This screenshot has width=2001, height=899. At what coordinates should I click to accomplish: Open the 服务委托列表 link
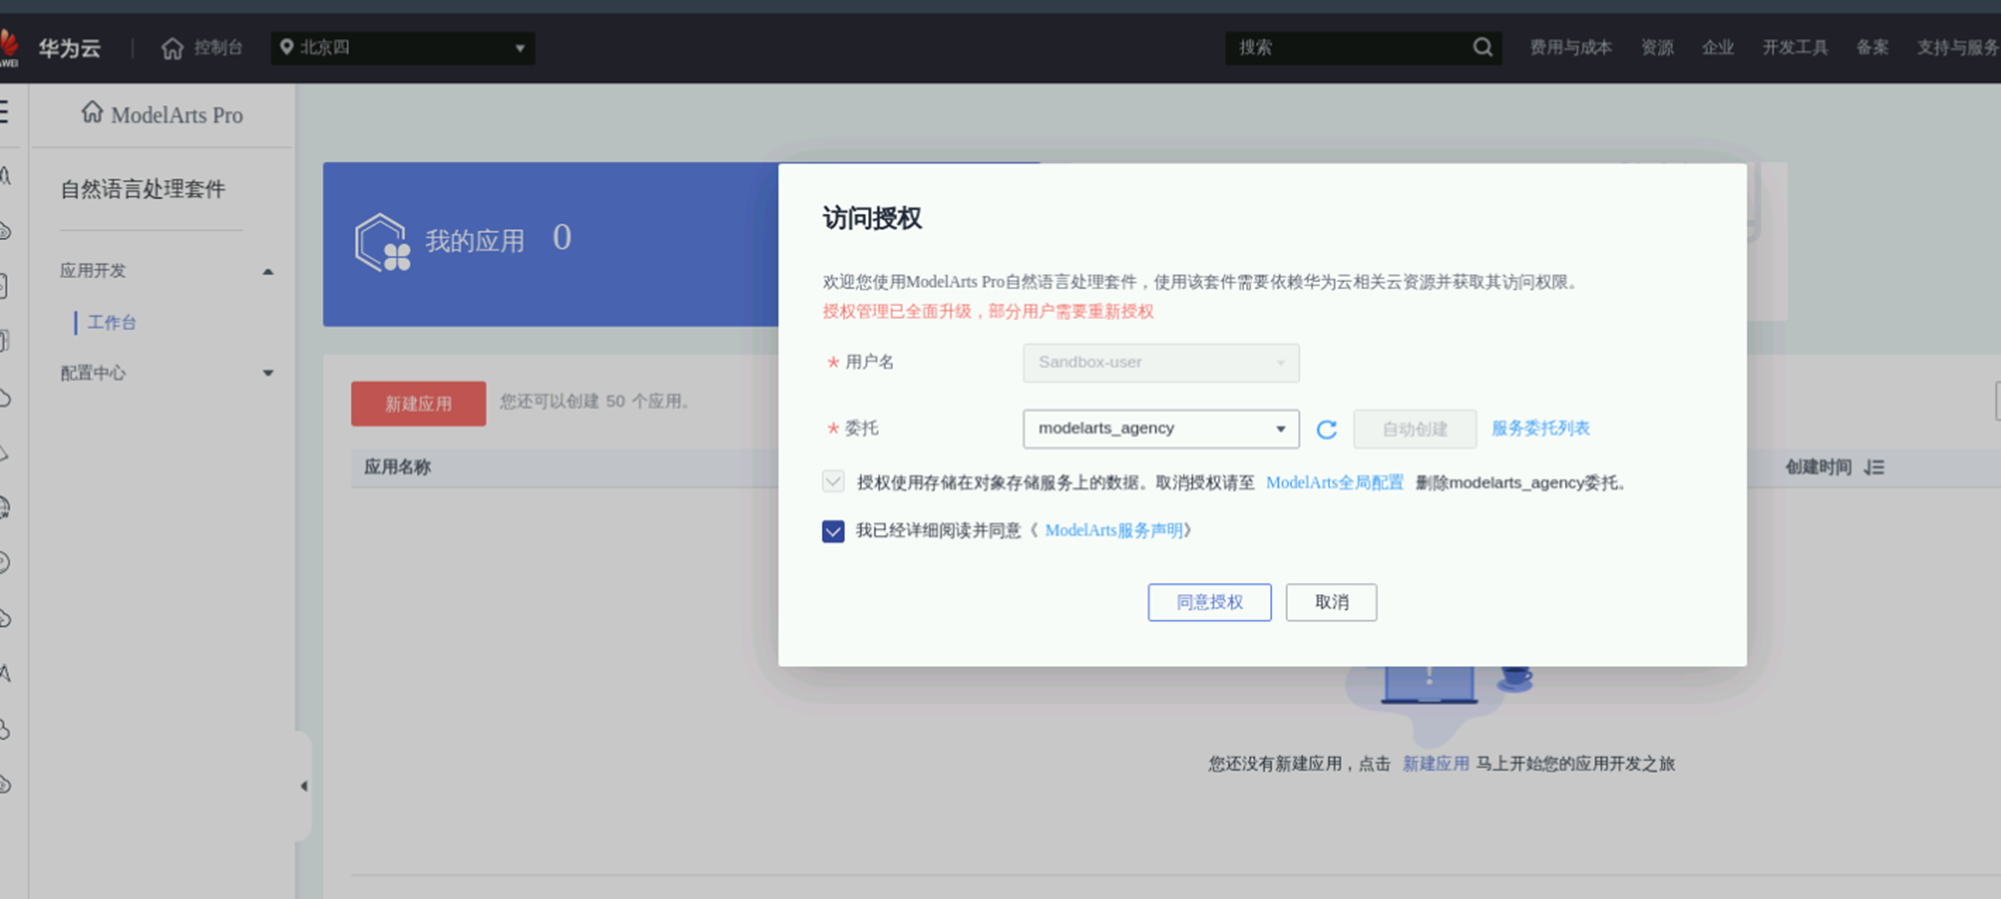point(1540,428)
